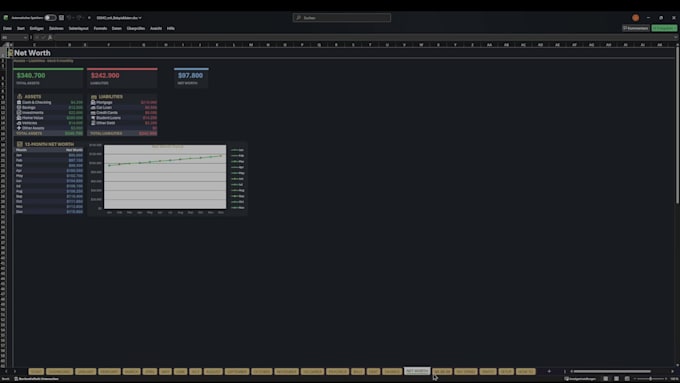680x383 pixels.
Task: Click the 12-Month Net Worth header icon
Action: (x=20, y=144)
